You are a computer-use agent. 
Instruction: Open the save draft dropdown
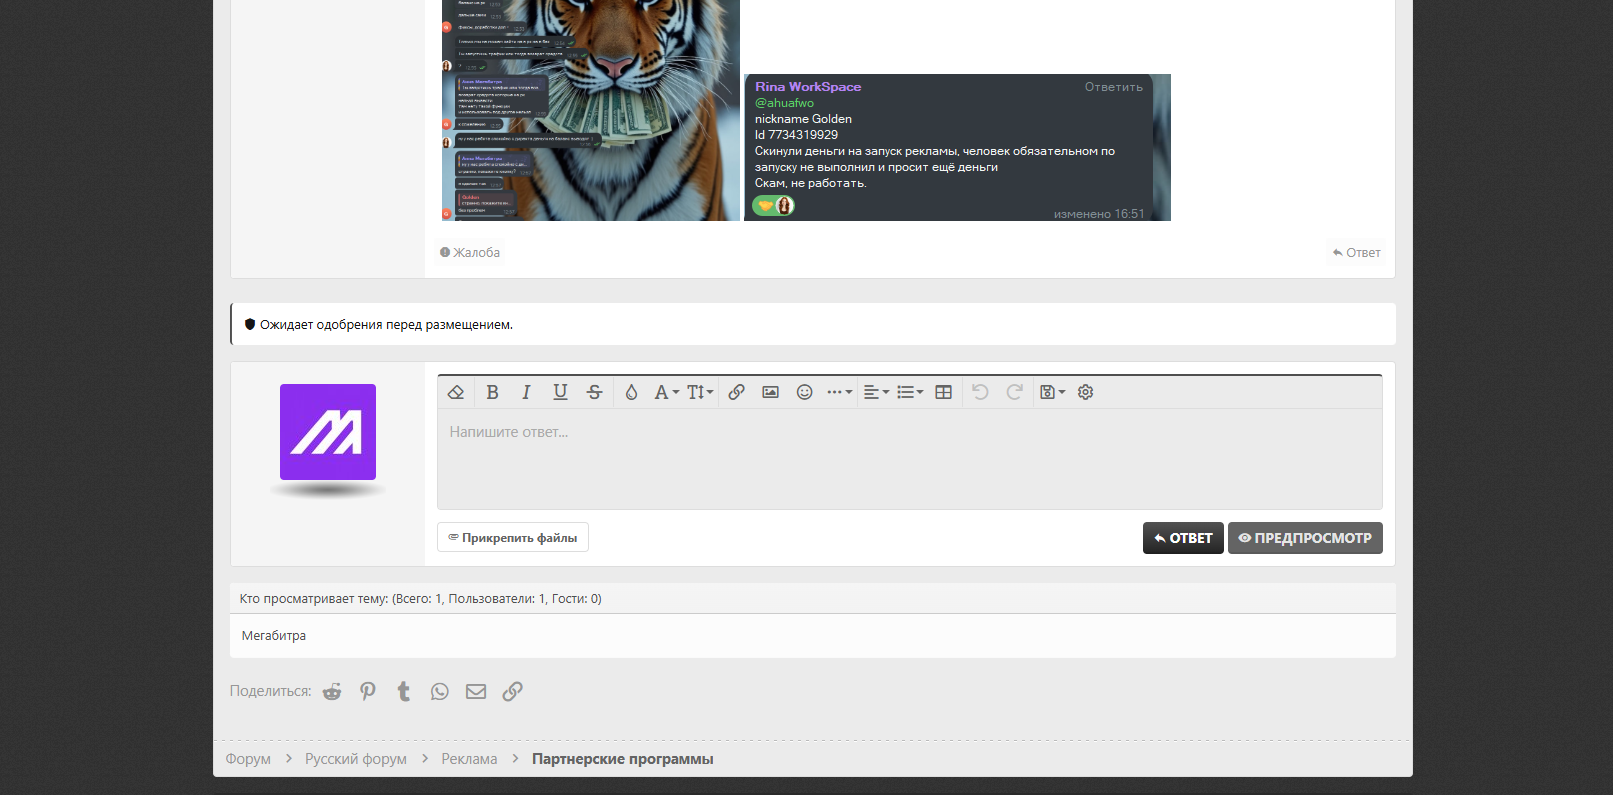(1052, 392)
